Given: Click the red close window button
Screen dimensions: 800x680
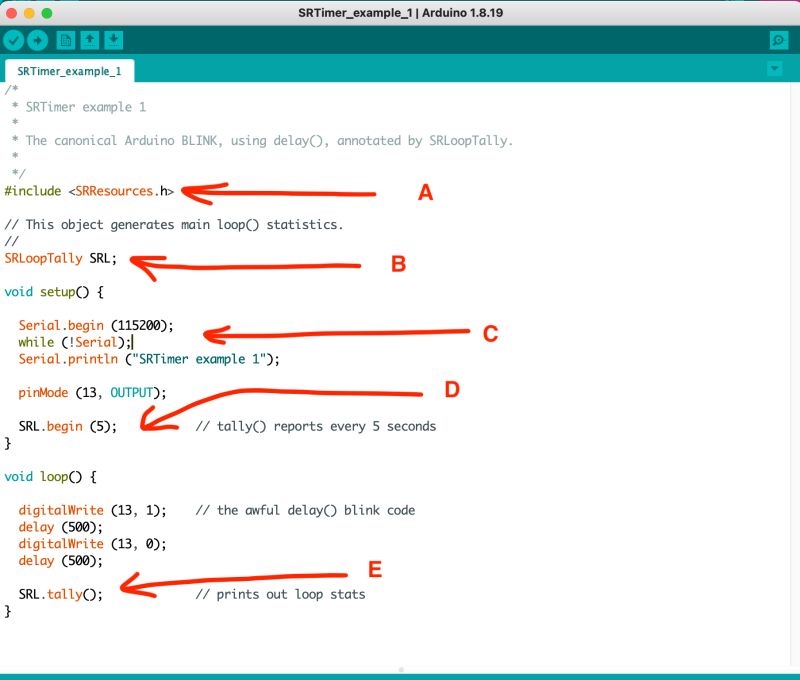Looking at the screenshot, I should pyautogui.click(x=11, y=13).
